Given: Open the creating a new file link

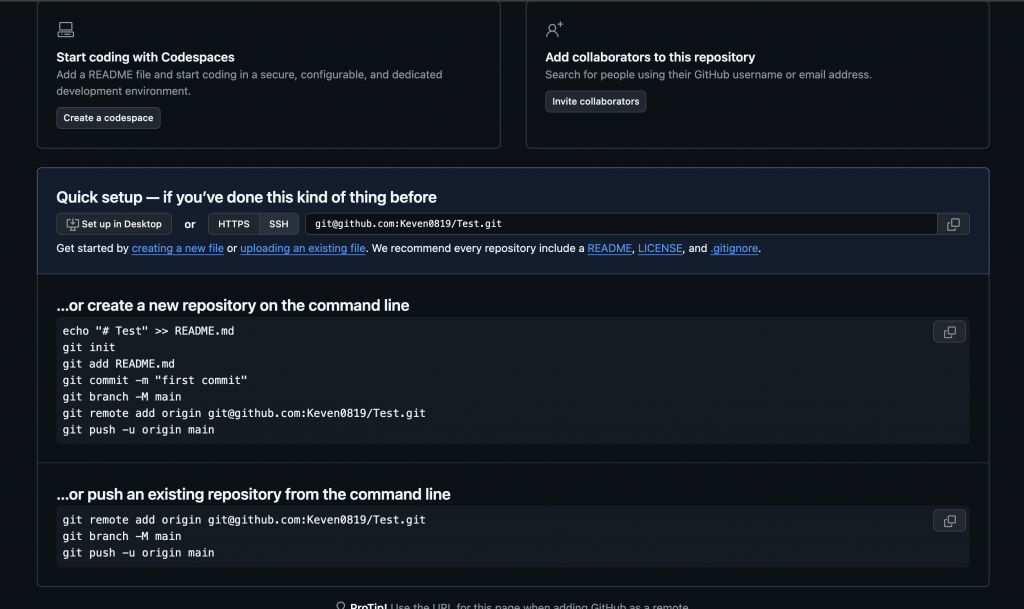Looking at the screenshot, I should [178, 248].
